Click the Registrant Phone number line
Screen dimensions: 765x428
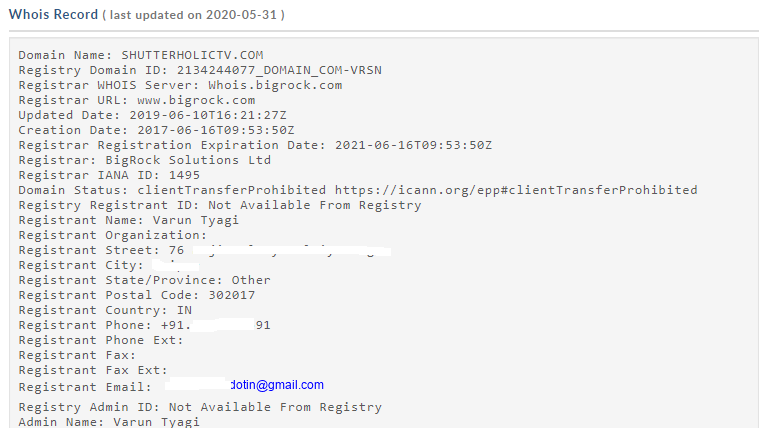(144, 325)
